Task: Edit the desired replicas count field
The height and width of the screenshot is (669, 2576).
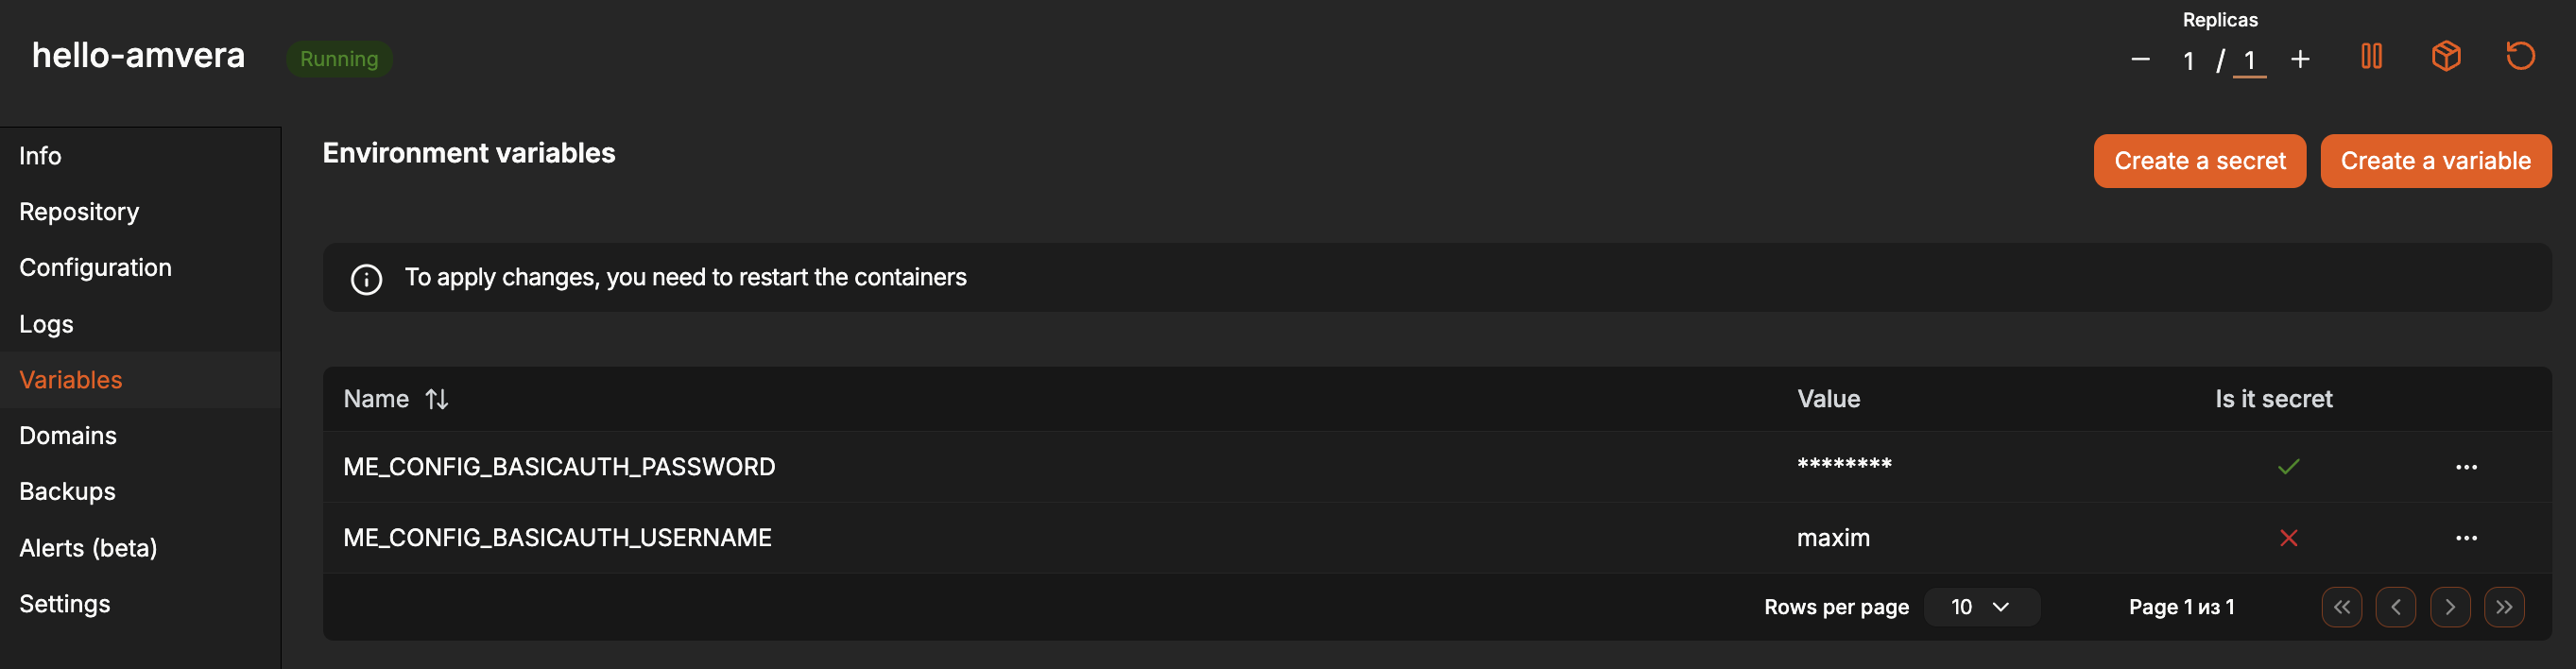Action: [x=2249, y=61]
